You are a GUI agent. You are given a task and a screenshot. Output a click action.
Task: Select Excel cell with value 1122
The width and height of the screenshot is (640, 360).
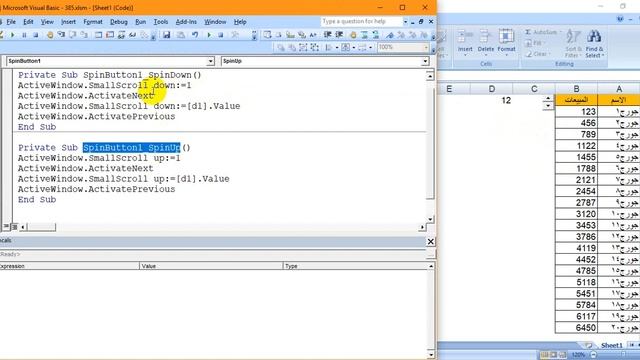[x=576, y=146]
